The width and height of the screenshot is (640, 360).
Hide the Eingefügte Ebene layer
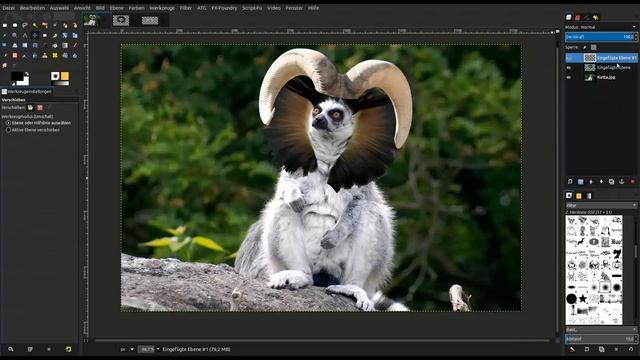(x=569, y=67)
